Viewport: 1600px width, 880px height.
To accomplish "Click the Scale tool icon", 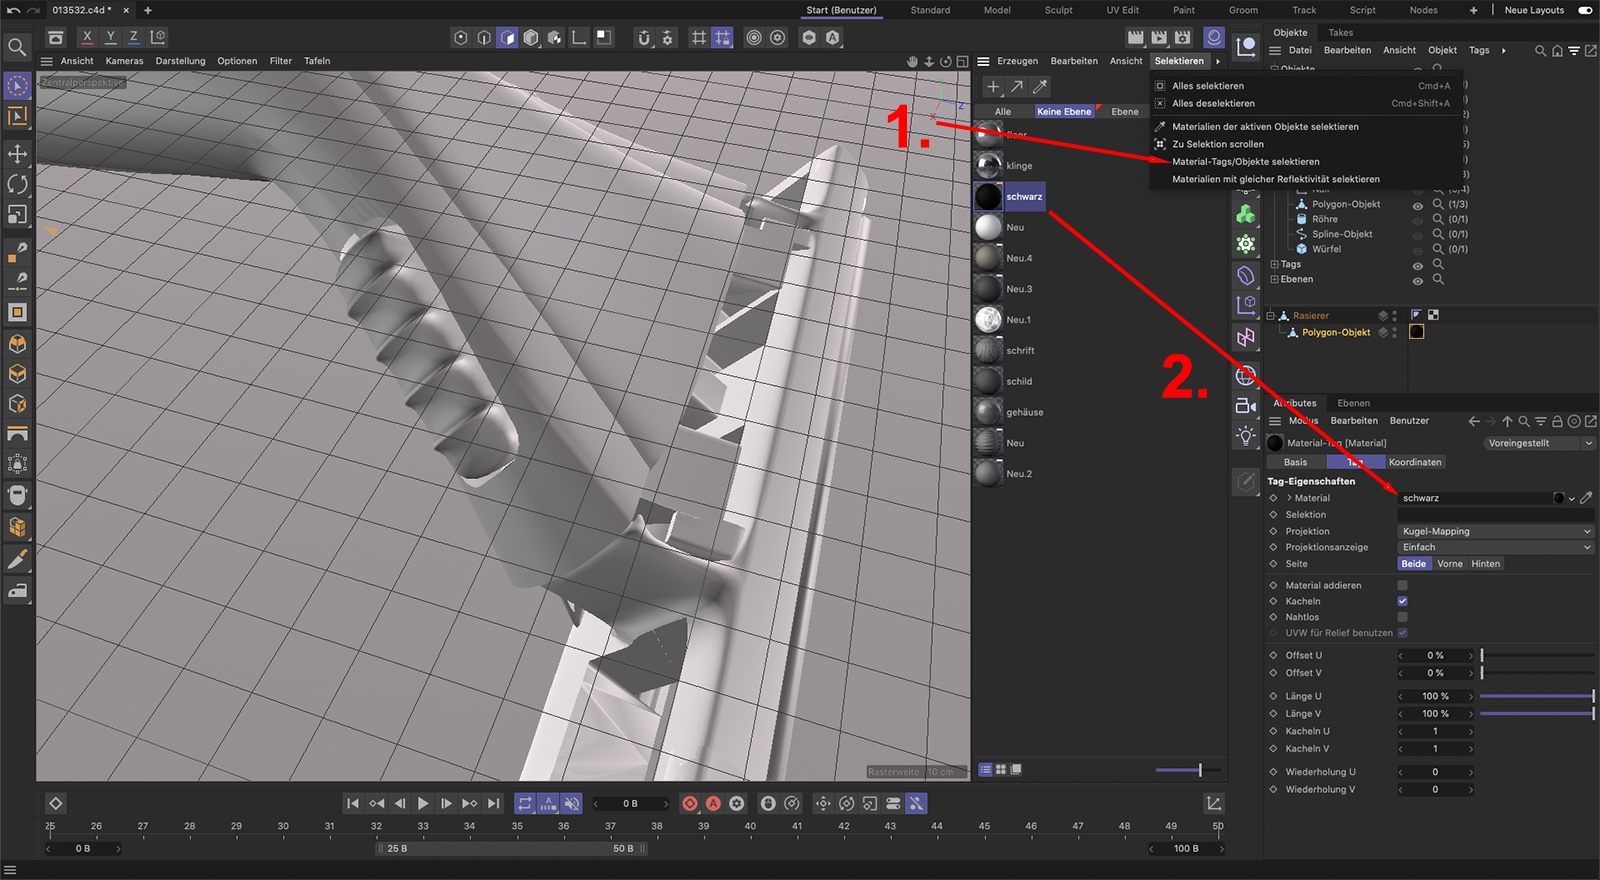I will [17, 215].
